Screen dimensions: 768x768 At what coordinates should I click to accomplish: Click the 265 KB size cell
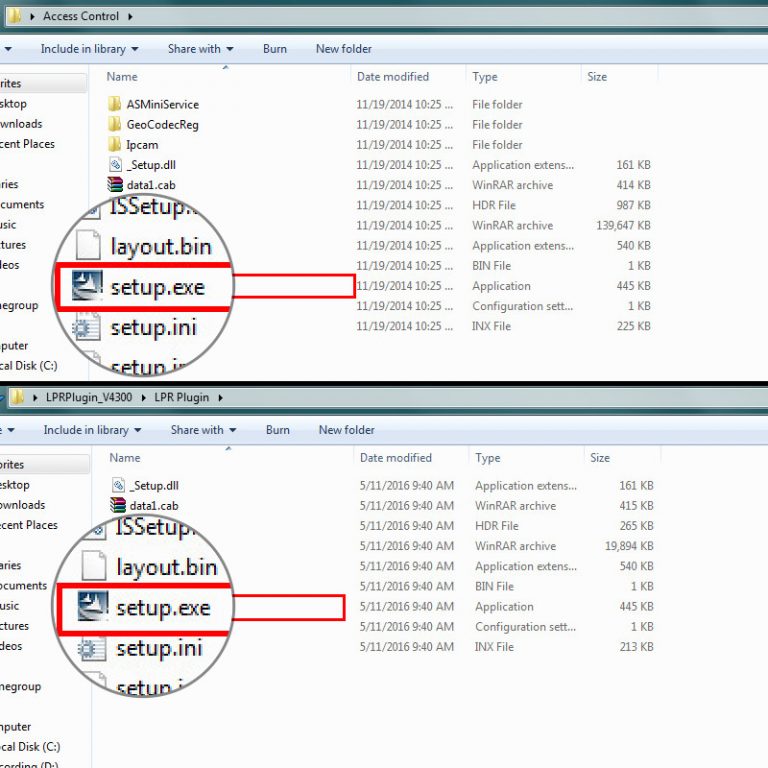pyautogui.click(x=636, y=526)
